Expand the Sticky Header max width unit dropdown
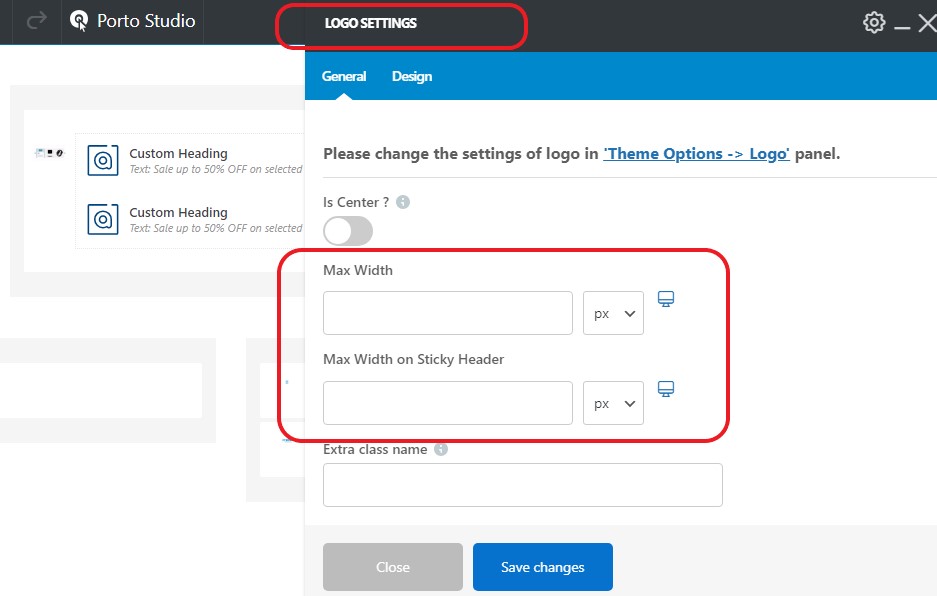 click(x=613, y=403)
